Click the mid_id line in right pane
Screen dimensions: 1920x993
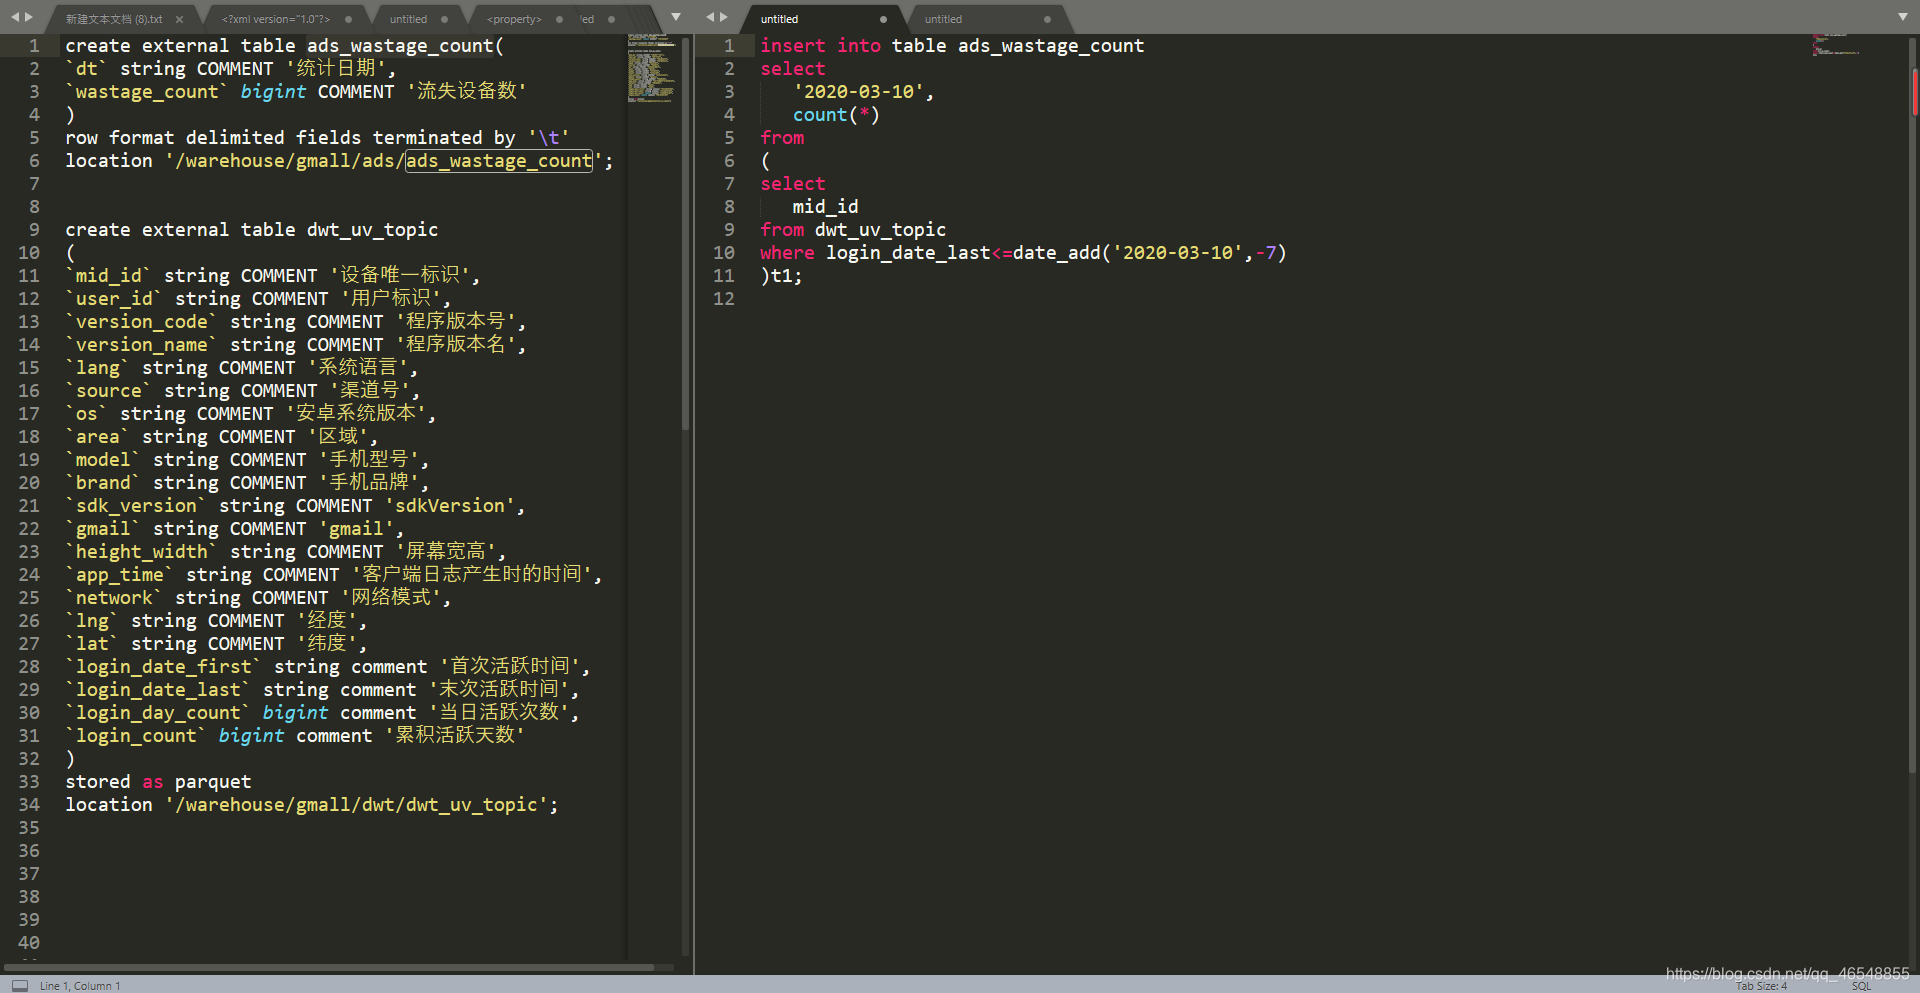click(x=825, y=207)
